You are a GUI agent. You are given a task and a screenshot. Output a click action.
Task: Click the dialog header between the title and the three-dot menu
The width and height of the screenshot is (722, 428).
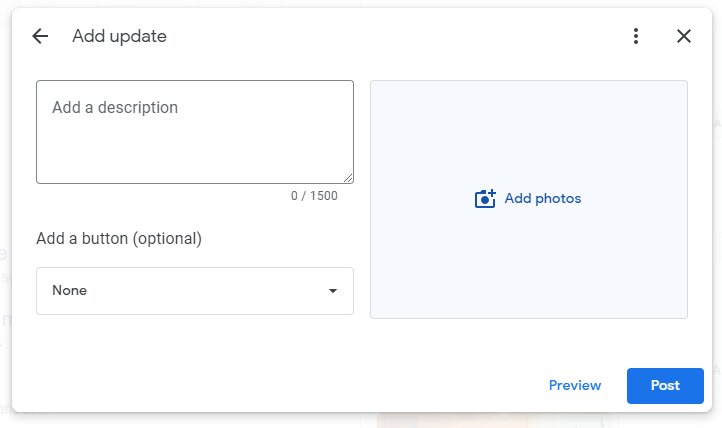[396, 36]
